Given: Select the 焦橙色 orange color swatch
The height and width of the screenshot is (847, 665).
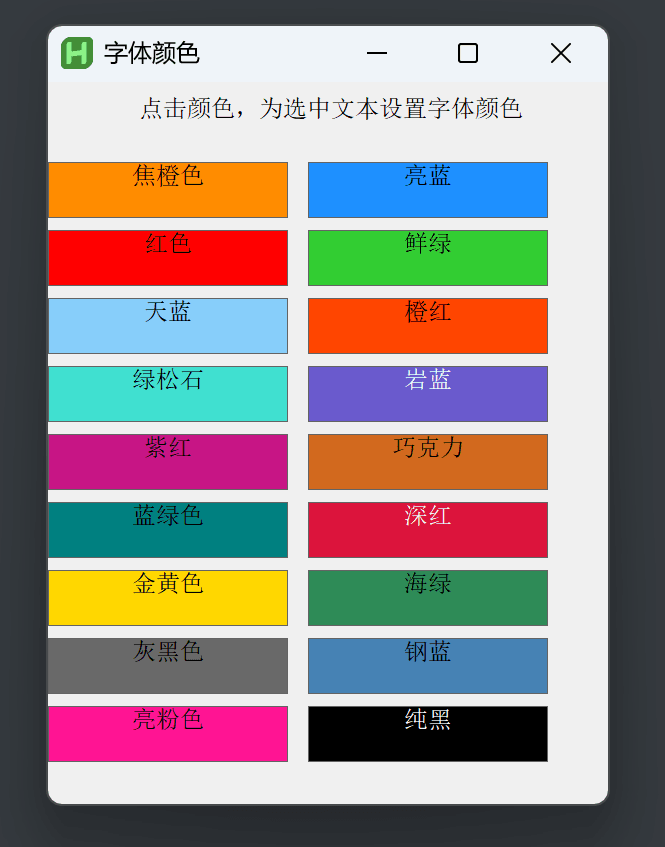Looking at the screenshot, I should coord(168,190).
